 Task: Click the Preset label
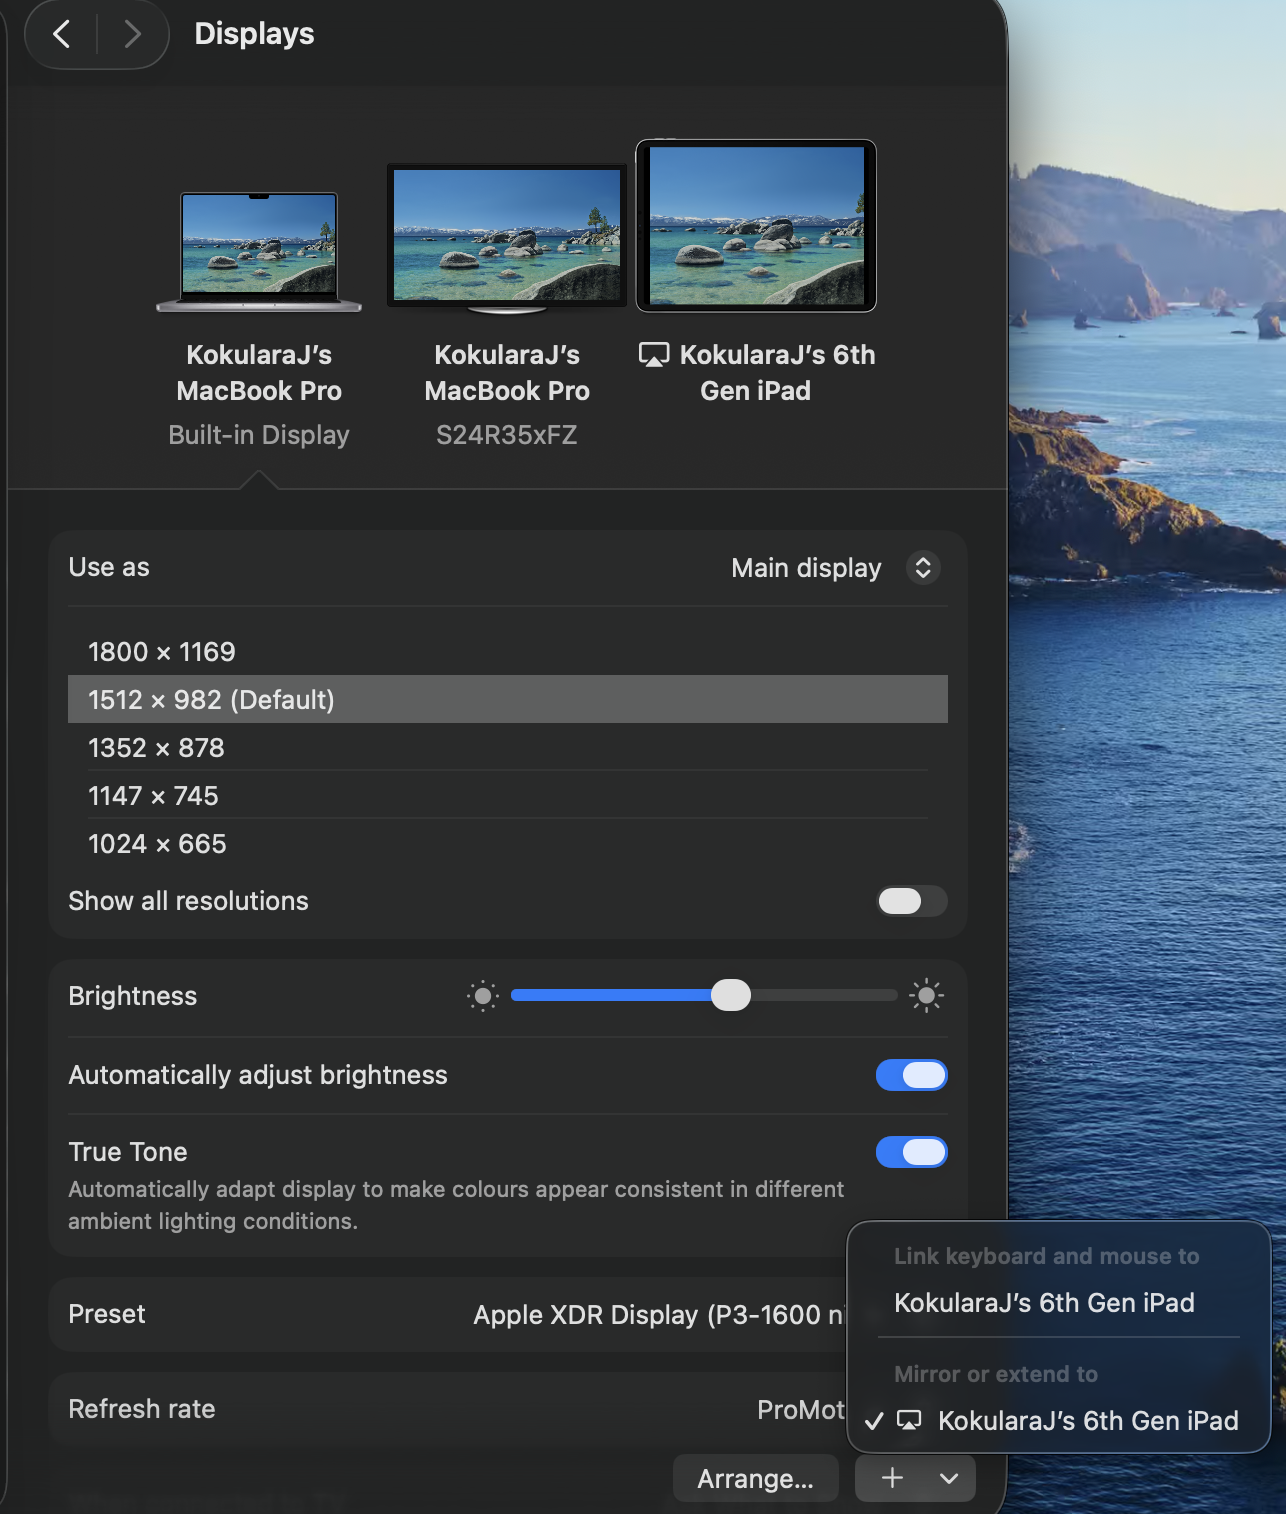(x=107, y=1314)
